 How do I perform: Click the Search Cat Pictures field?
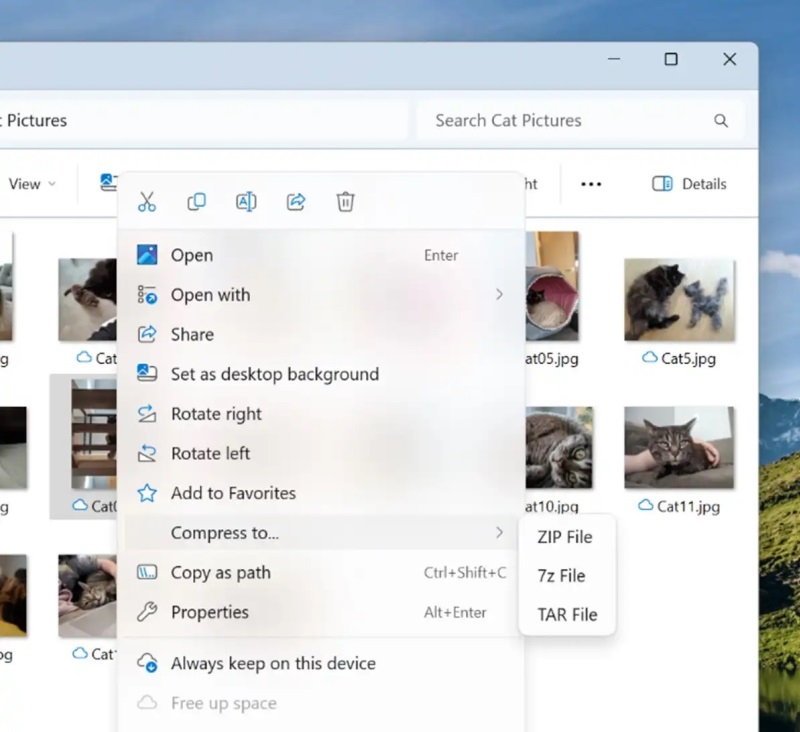click(x=565, y=121)
